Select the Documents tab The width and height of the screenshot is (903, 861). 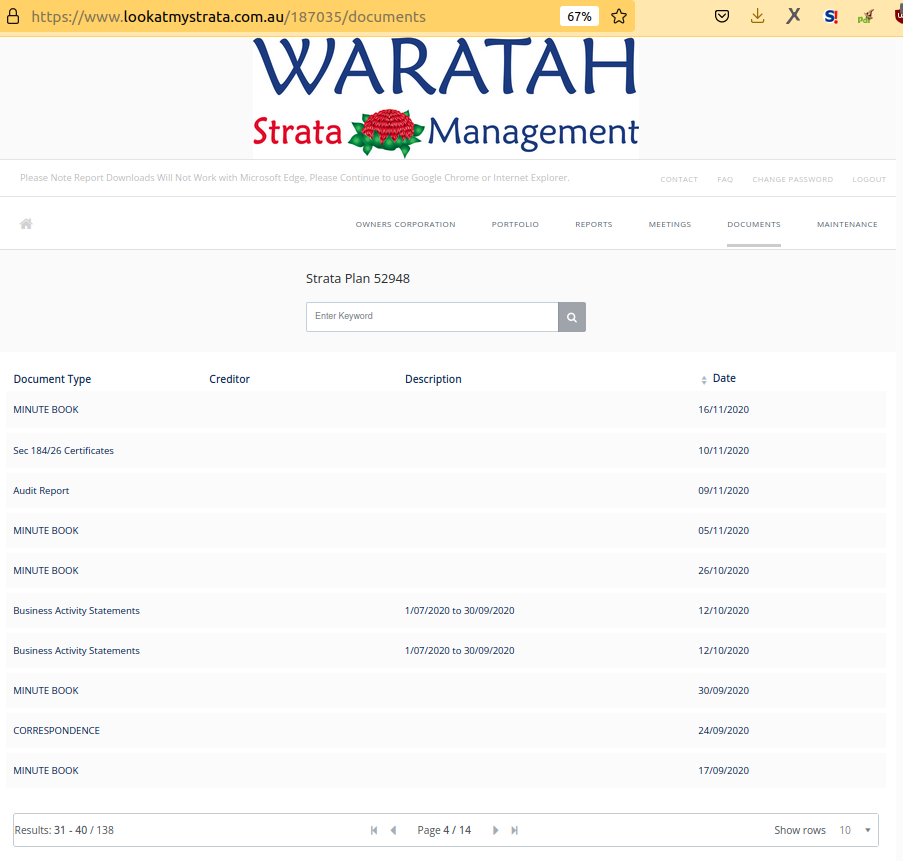pos(754,224)
